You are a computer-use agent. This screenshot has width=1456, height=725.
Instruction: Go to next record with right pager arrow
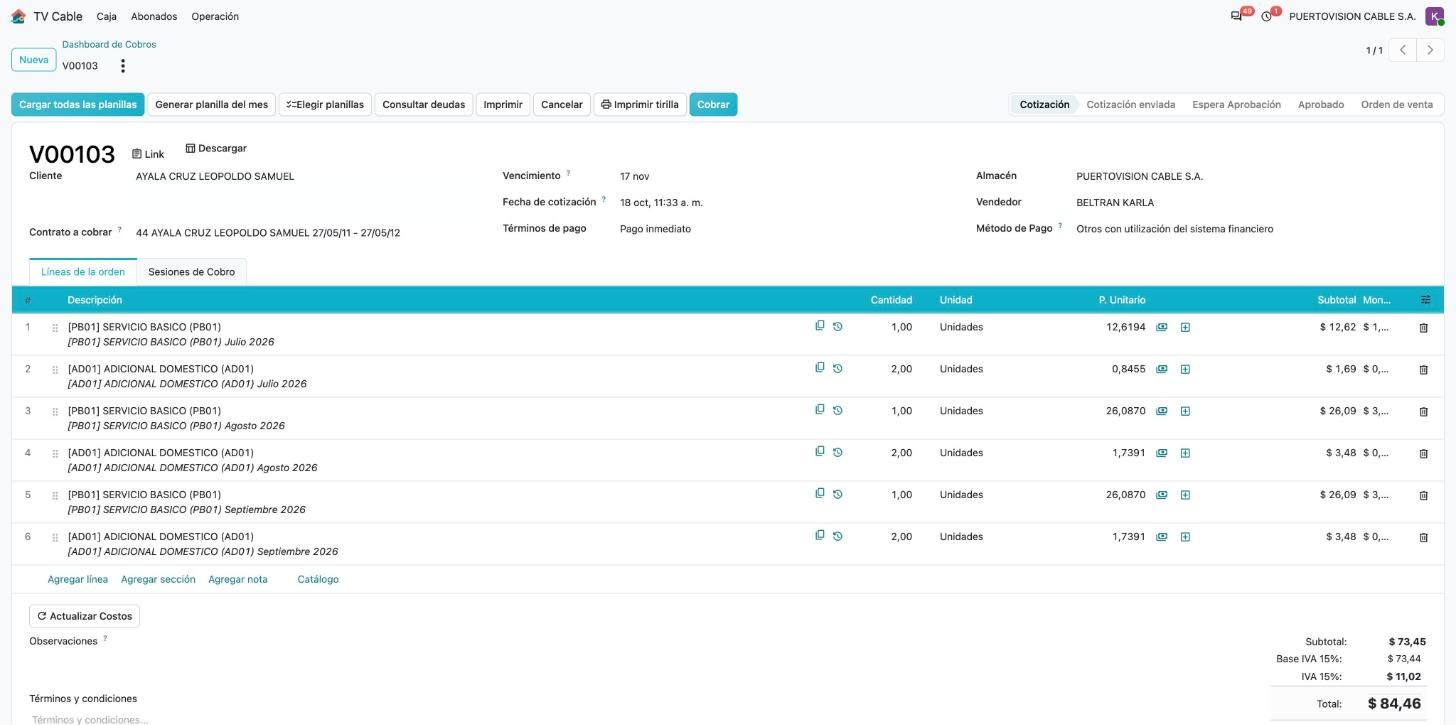tap(1430, 50)
